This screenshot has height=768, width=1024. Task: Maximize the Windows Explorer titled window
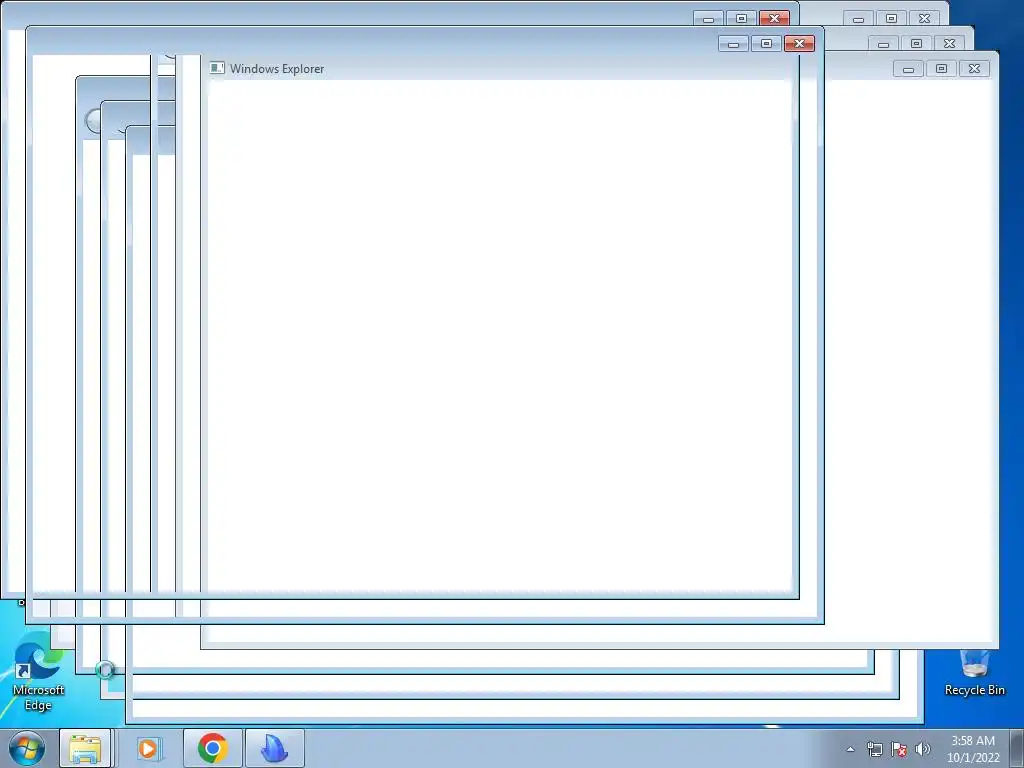coord(941,68)
